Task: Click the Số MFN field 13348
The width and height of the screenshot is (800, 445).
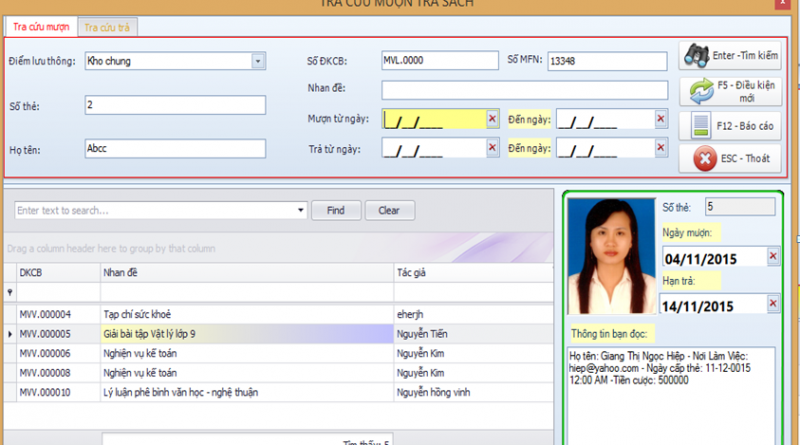Action: coord(607,61)
